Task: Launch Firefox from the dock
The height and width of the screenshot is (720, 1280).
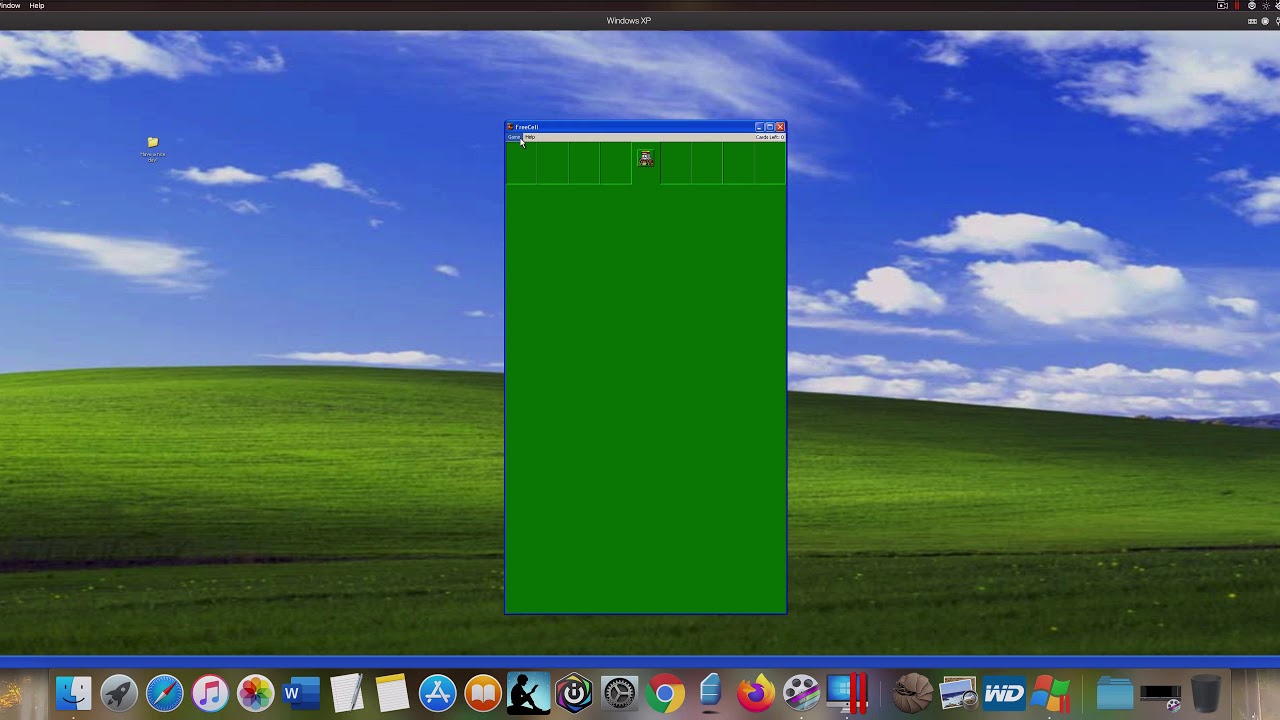Action: pyautogui.click(x=756, y=693)
